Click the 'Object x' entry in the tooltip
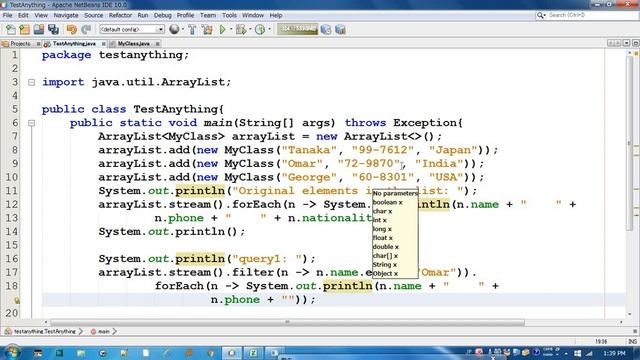The image size is (640, 360). point(385,273)
